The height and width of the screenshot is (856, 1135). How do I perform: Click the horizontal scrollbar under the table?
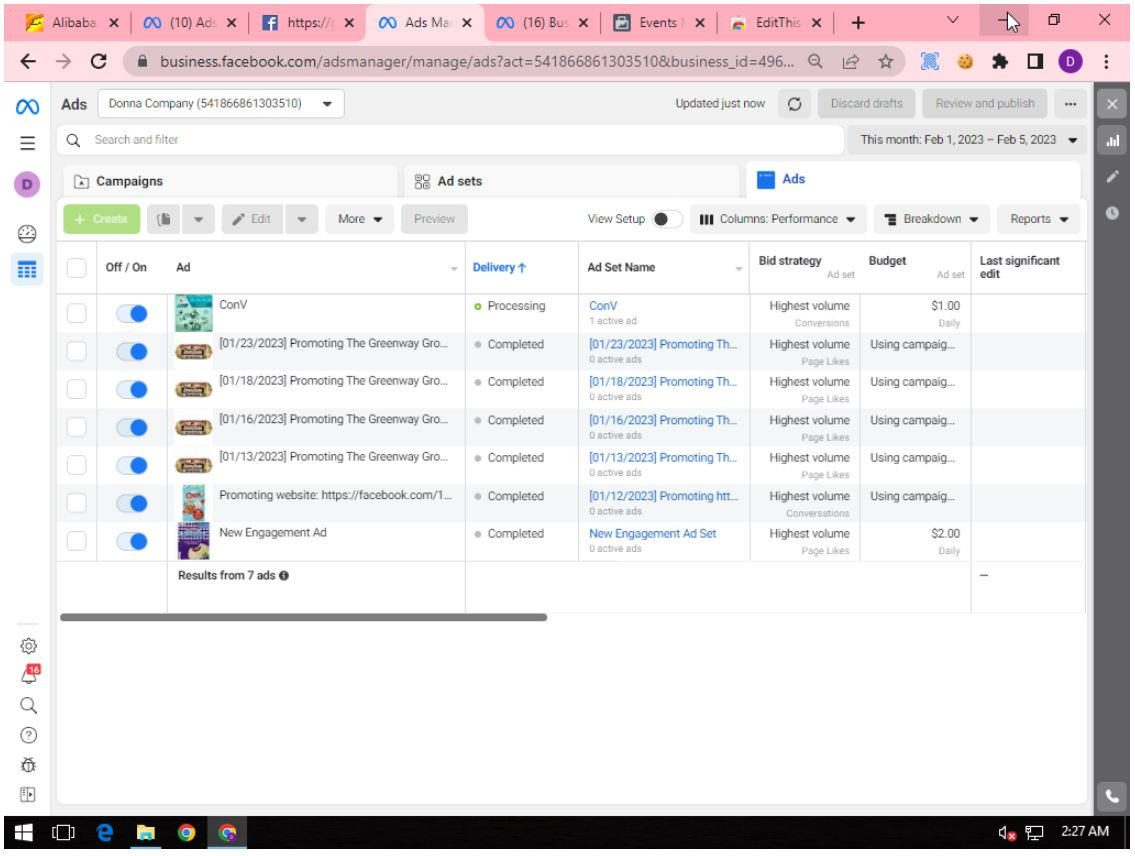point(303,617)
